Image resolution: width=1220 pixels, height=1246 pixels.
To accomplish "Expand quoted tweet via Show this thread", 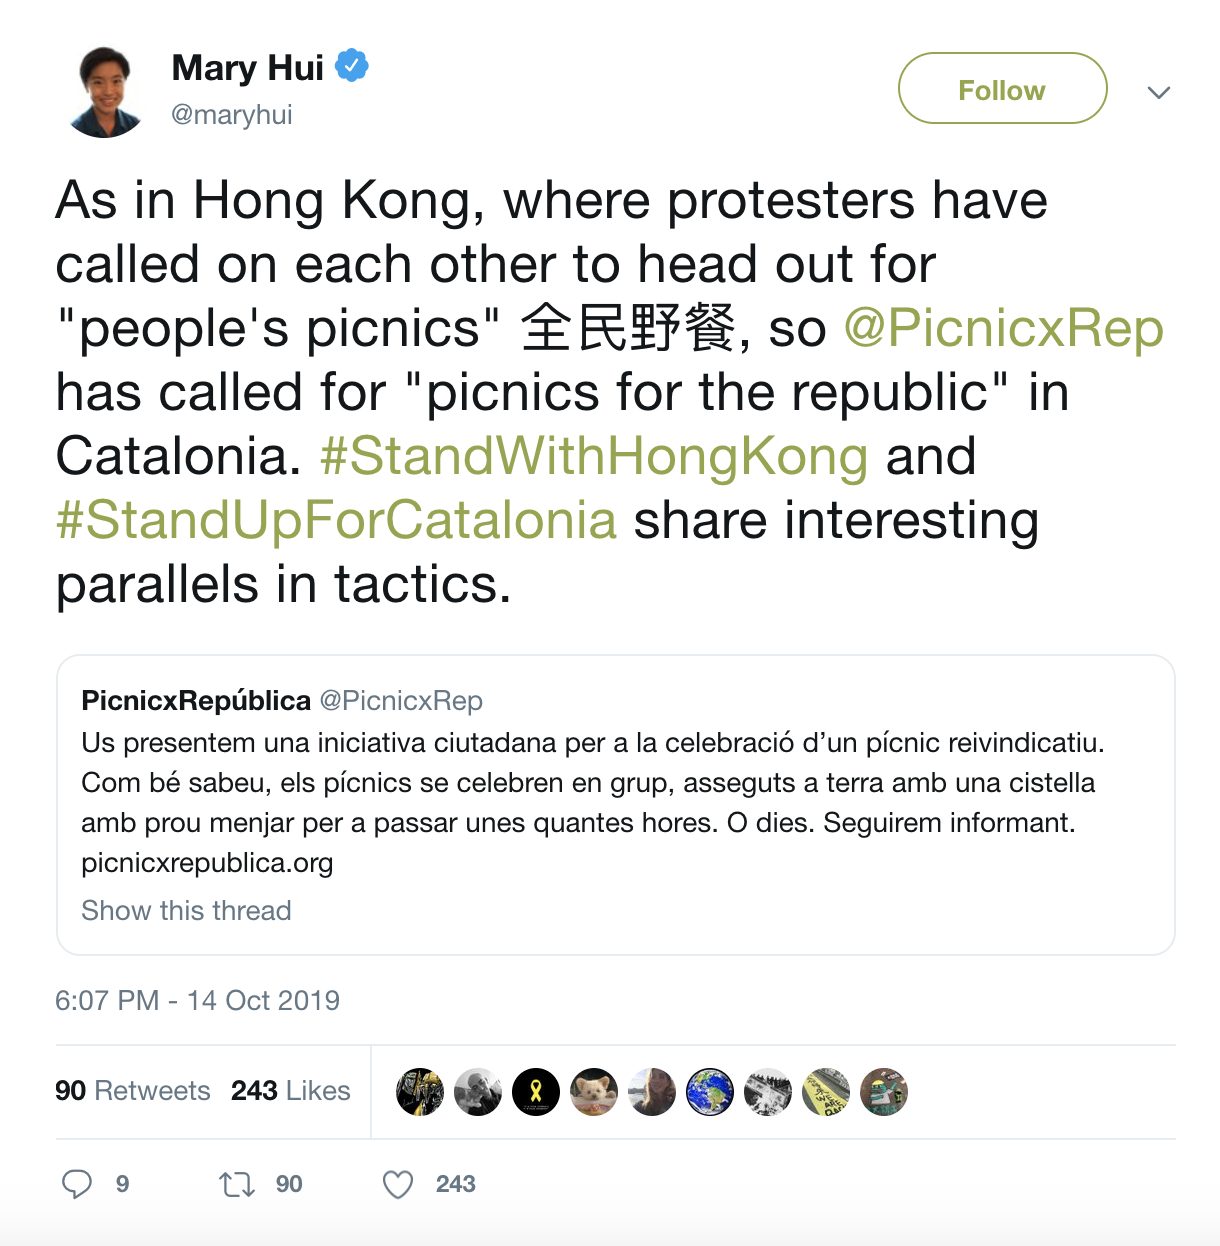I will click(186, 911).
